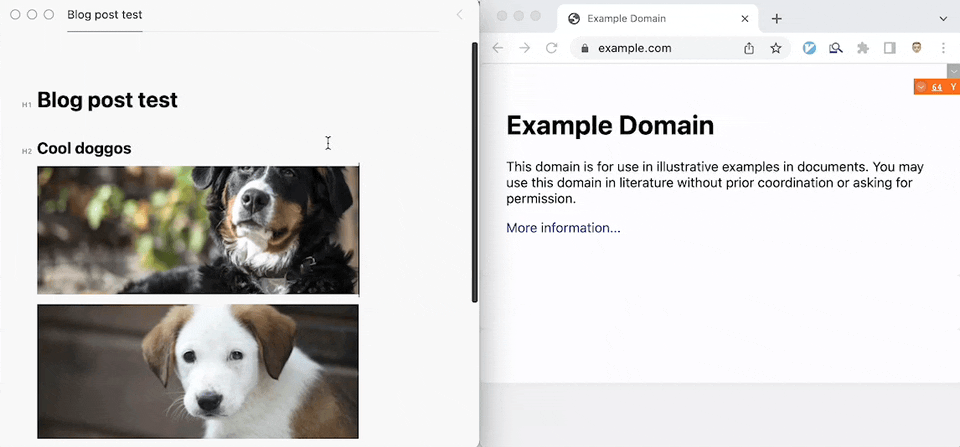960x447 pixels.
Task: Bookmark this page with the star icon
Action: pyautogui.click(x=776, y=48)
